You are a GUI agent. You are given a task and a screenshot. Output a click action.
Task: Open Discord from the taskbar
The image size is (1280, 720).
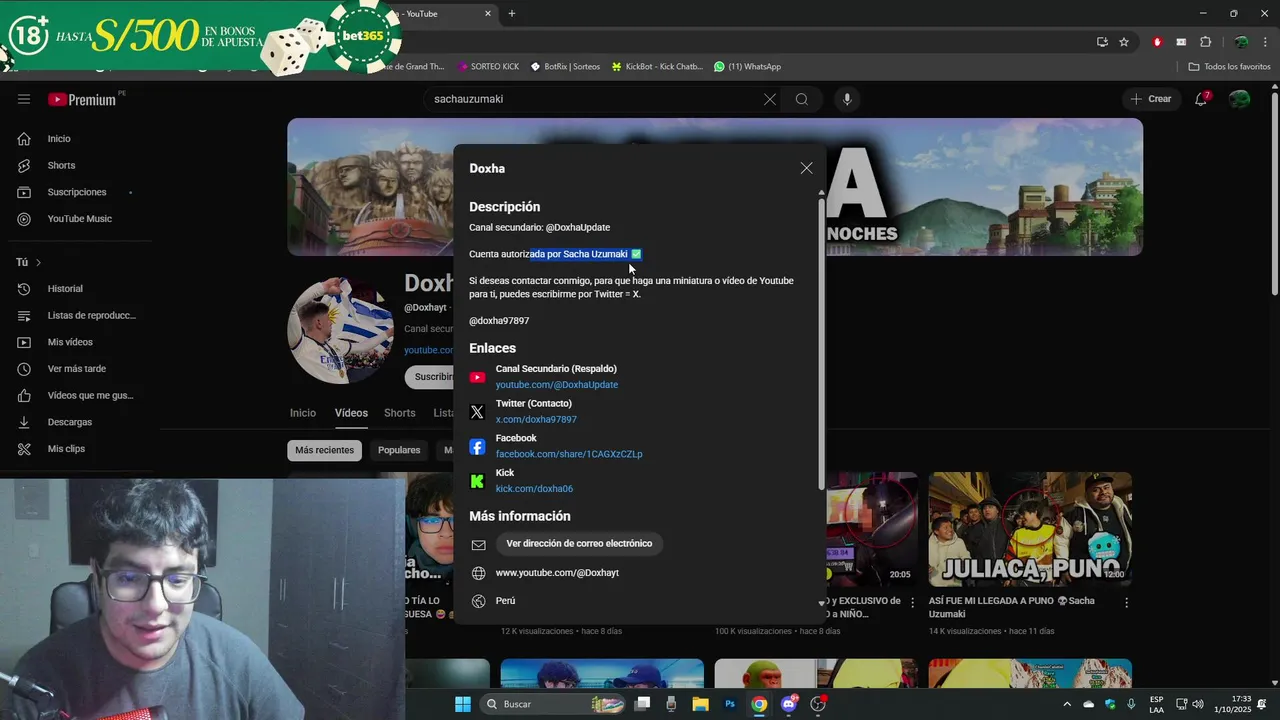pyautogui.click(x=789, y=704)
